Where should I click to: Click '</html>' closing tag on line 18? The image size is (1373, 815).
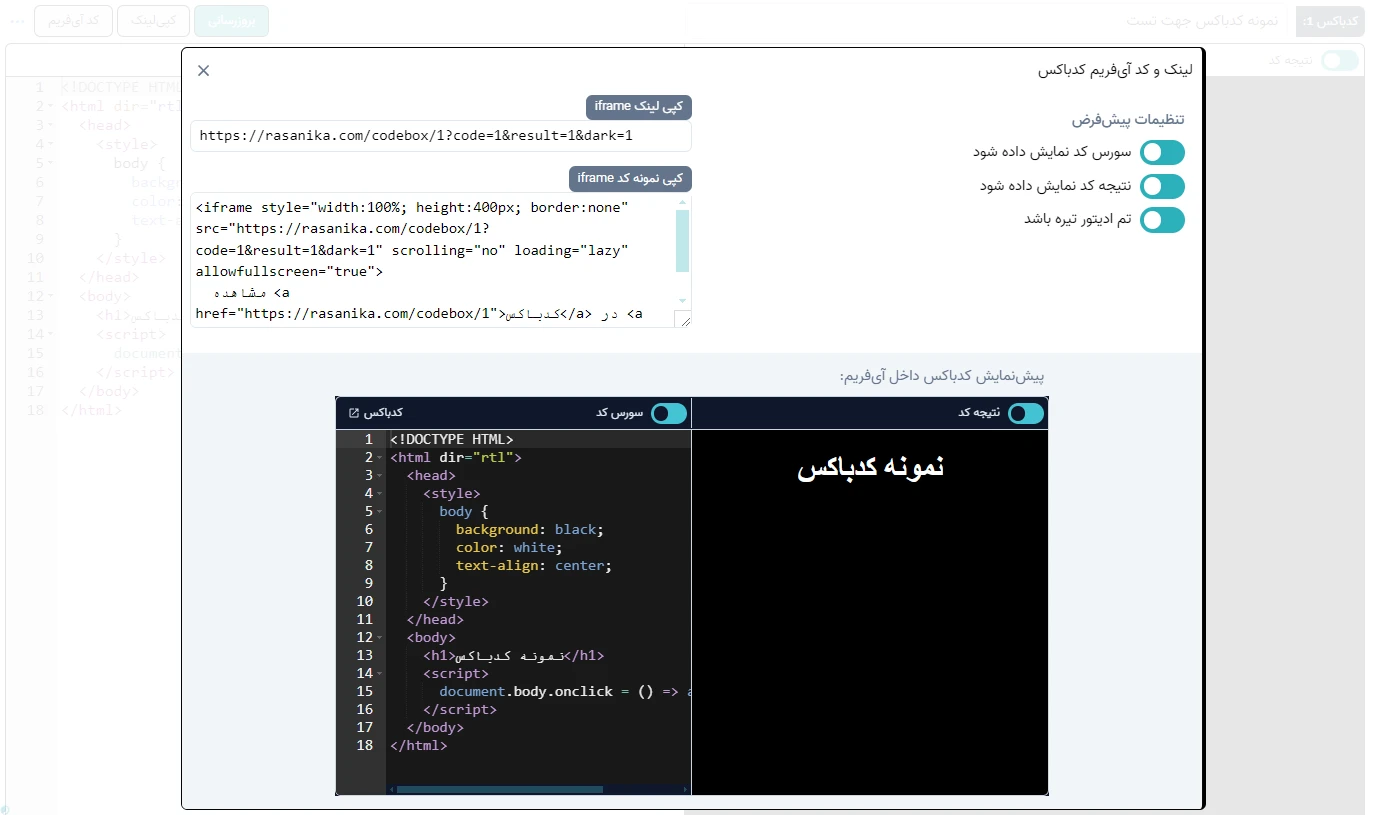(419, 746)
